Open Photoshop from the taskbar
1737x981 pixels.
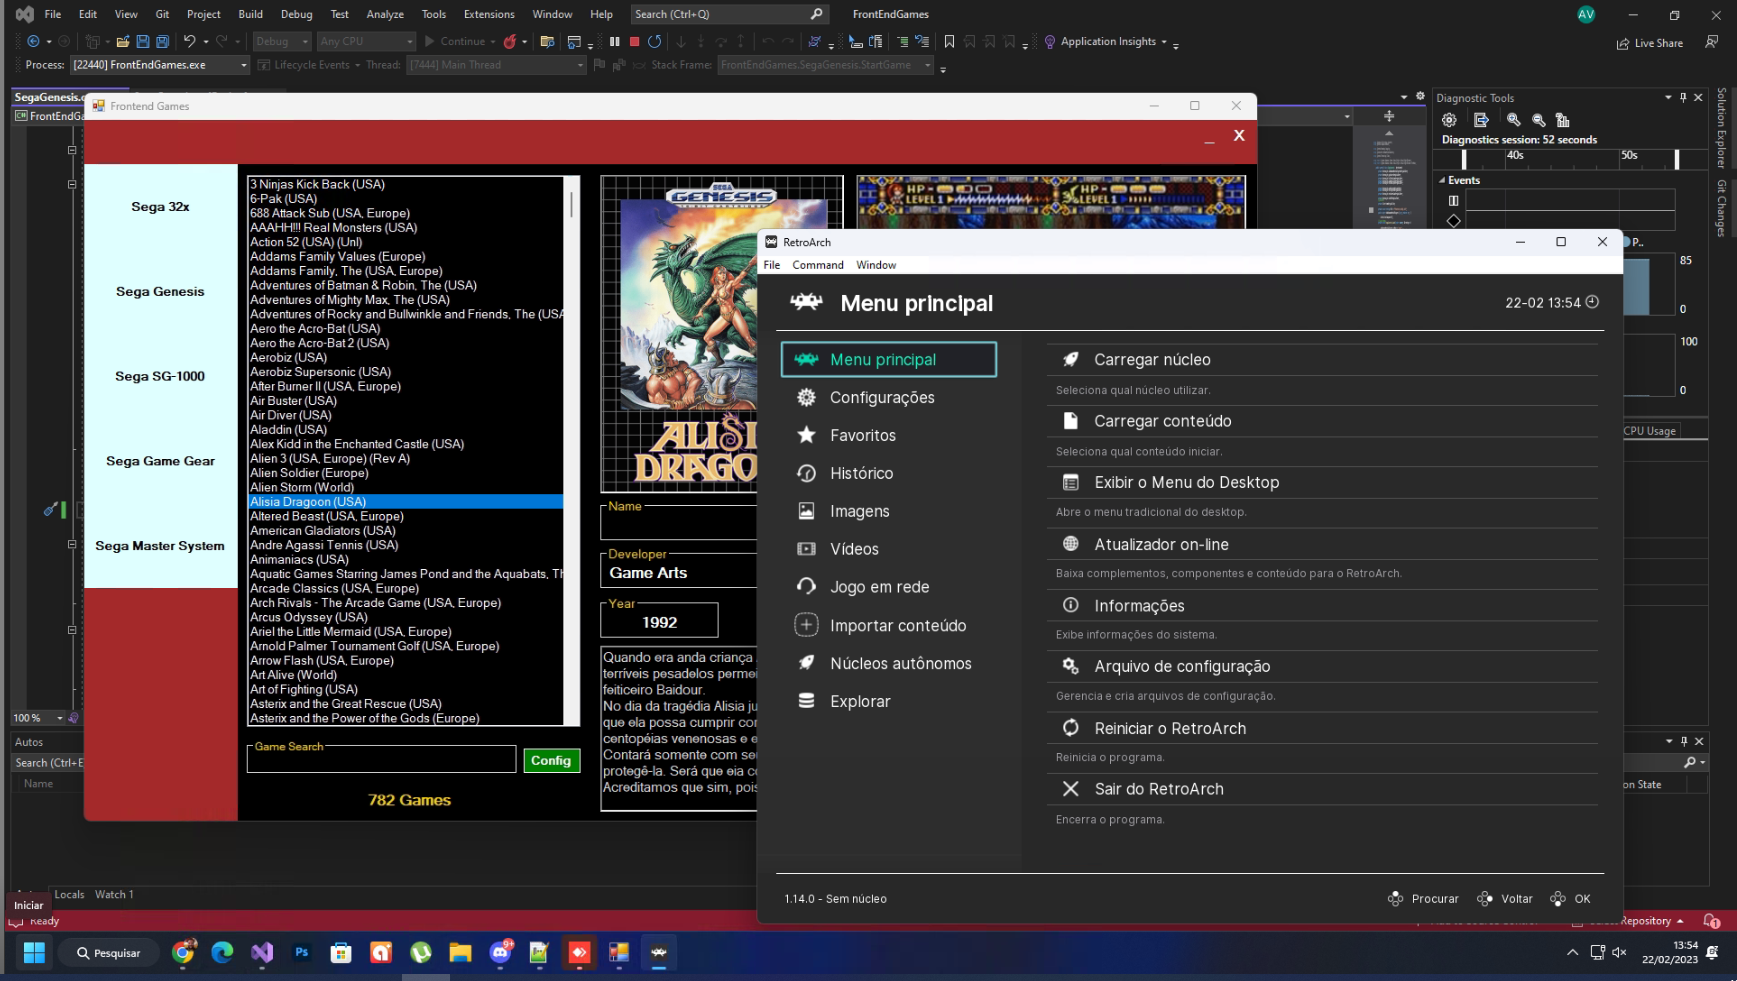tap(301, 953)
